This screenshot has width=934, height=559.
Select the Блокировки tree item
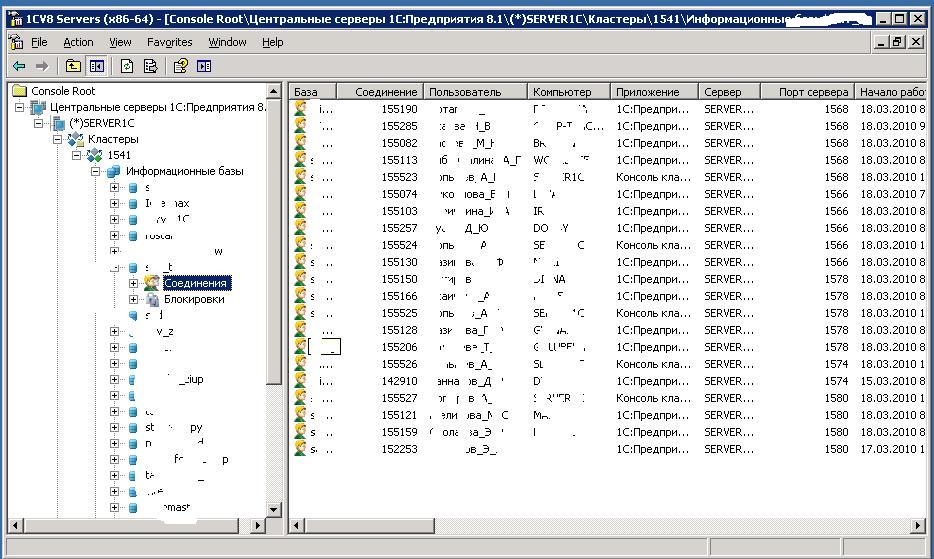pyautogui.click(x=194, y=299)
